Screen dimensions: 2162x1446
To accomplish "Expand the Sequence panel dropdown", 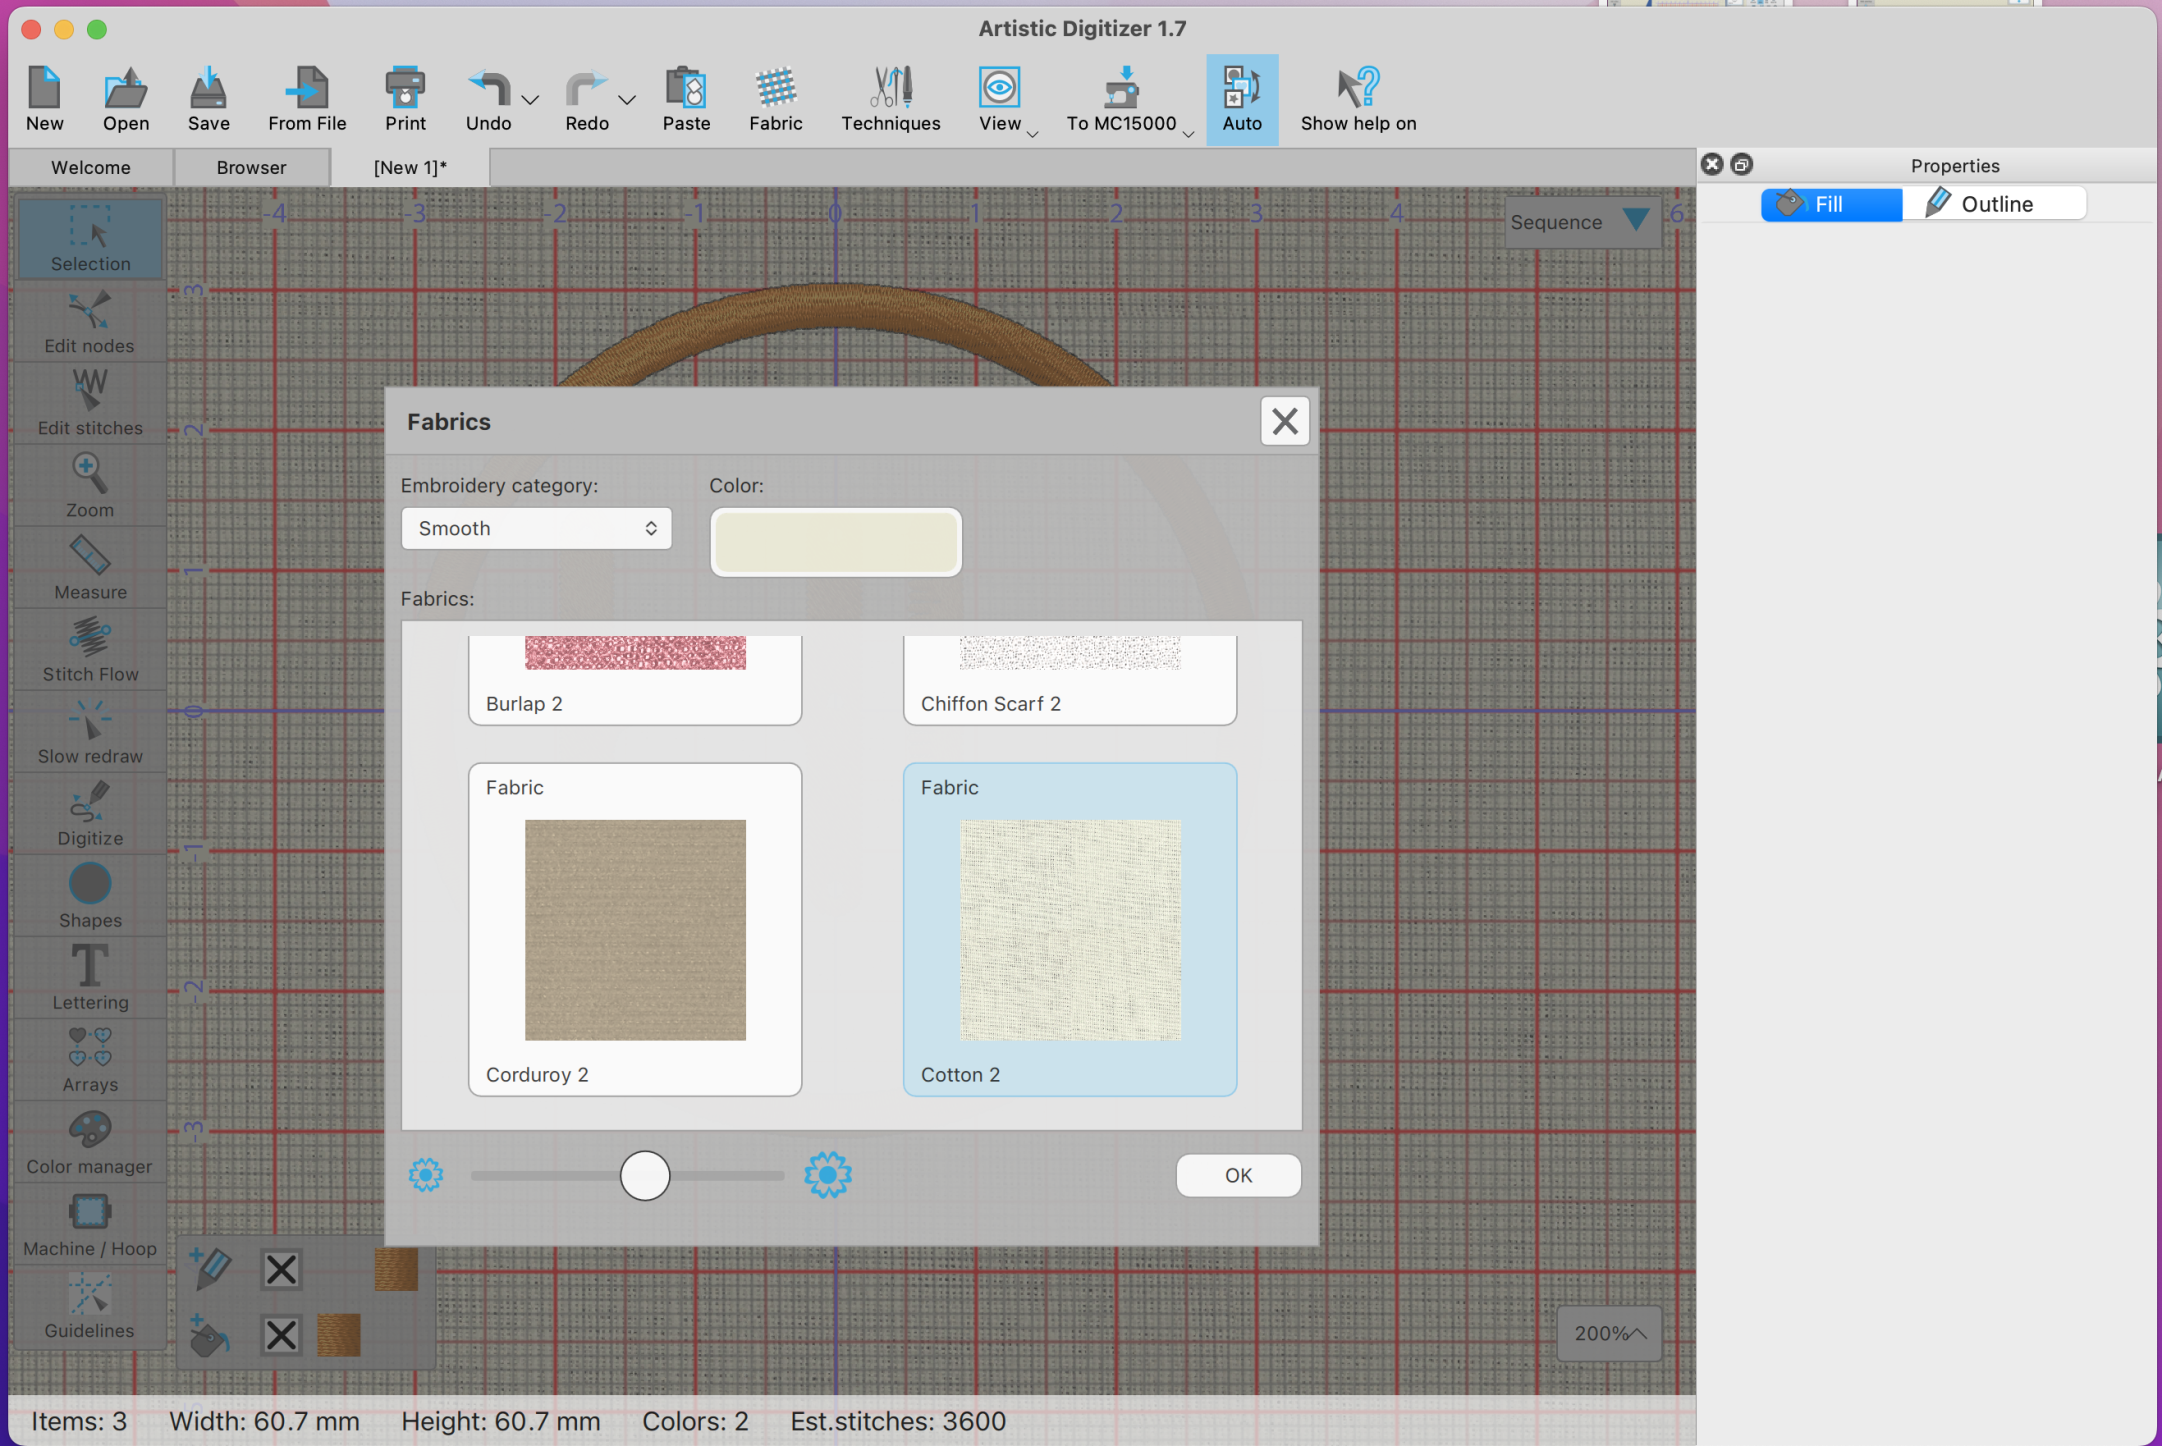I will point(1636,220).
